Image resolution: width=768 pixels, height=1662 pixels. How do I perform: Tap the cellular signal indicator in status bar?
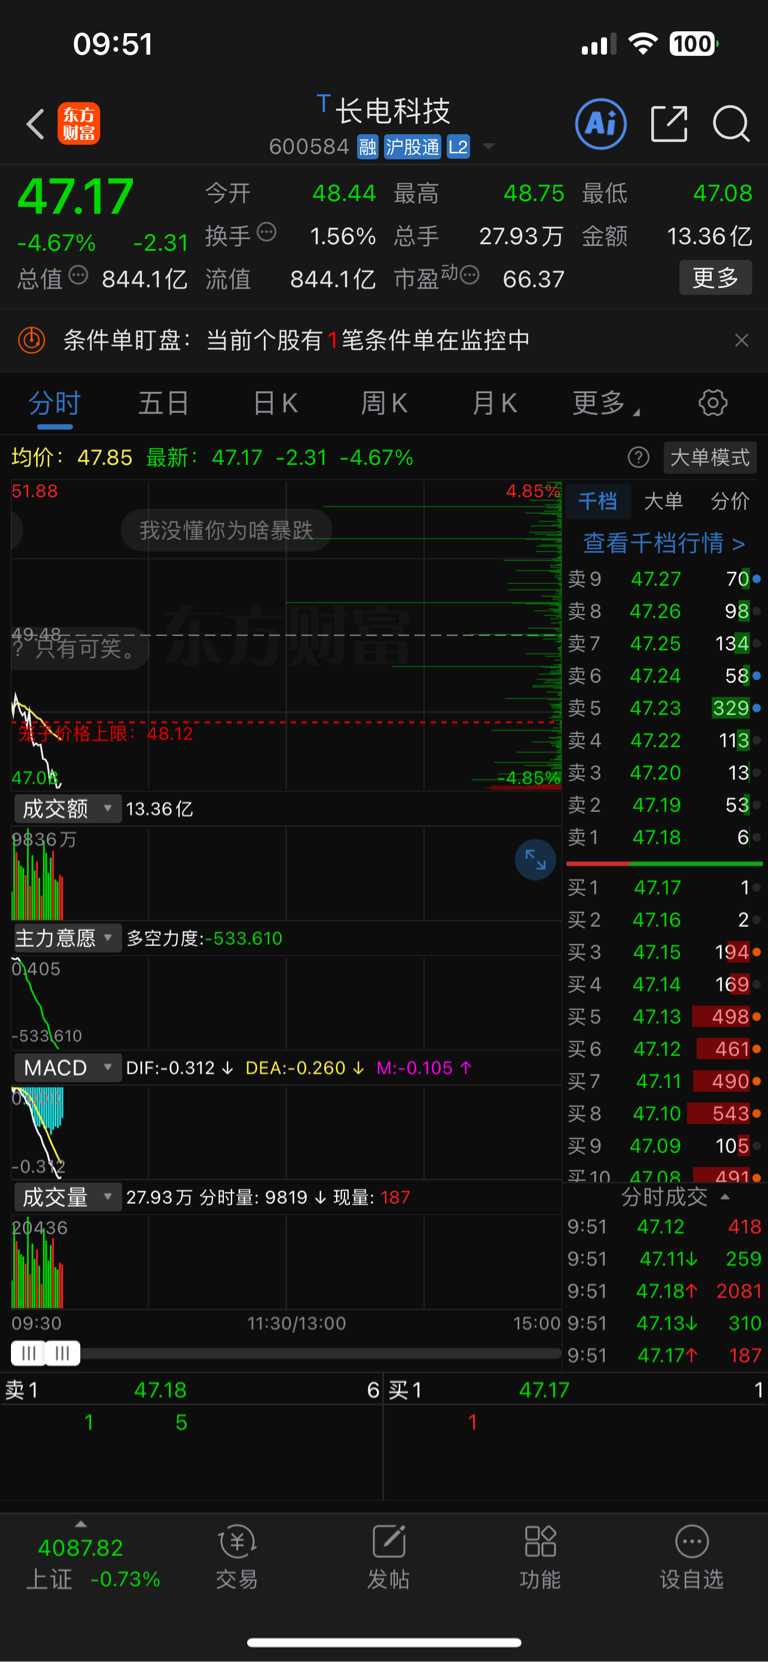598,45
